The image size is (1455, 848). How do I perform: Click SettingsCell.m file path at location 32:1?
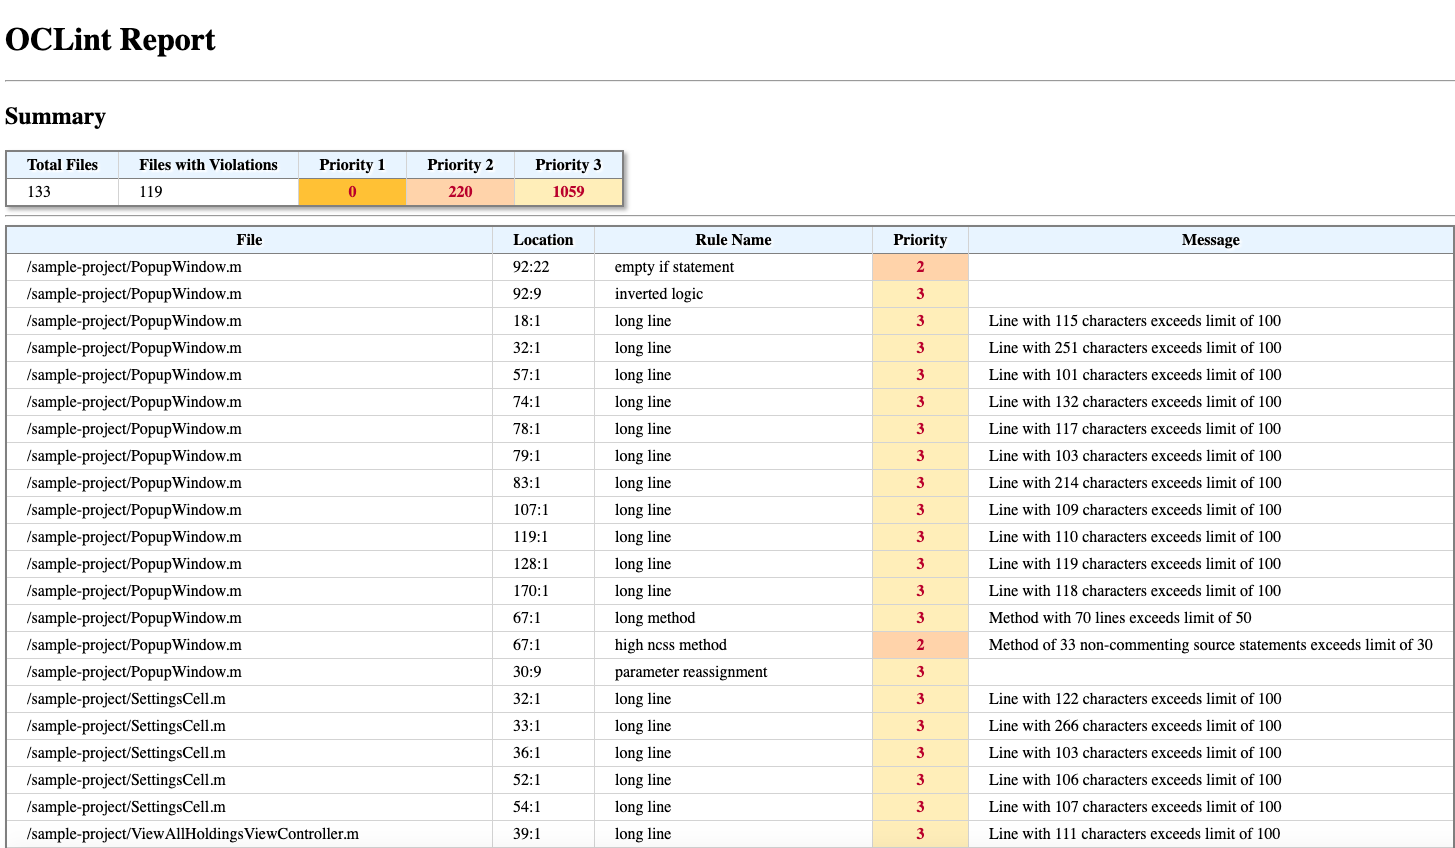(126, 699)
